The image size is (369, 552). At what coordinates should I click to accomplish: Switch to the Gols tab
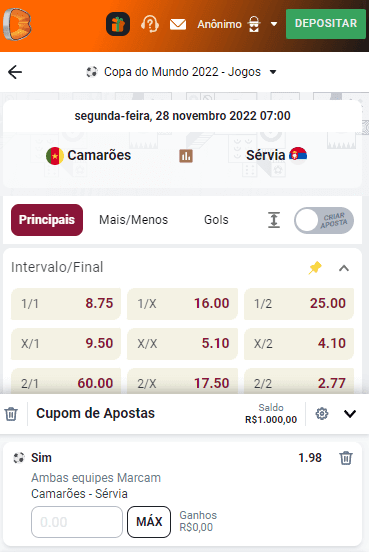(216, 220)
